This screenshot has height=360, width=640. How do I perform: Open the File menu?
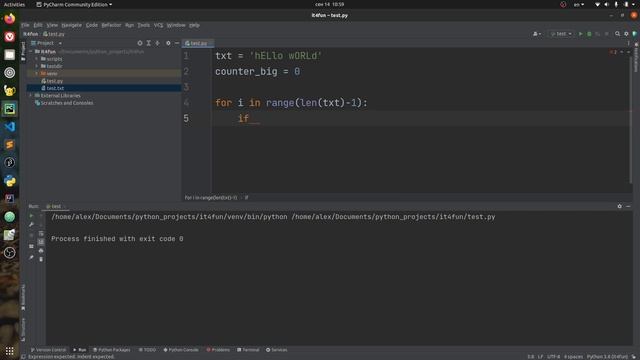[x=25, y=25]
